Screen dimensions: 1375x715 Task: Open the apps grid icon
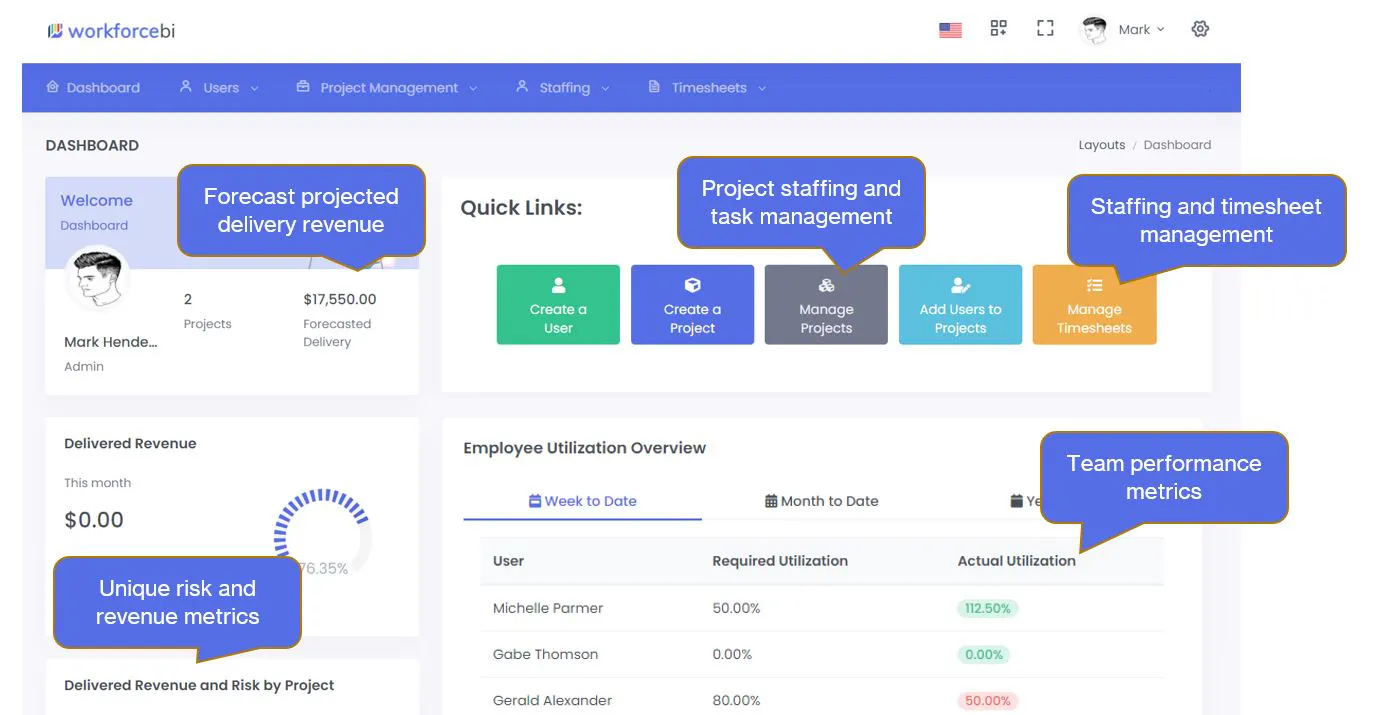[998, 29]
